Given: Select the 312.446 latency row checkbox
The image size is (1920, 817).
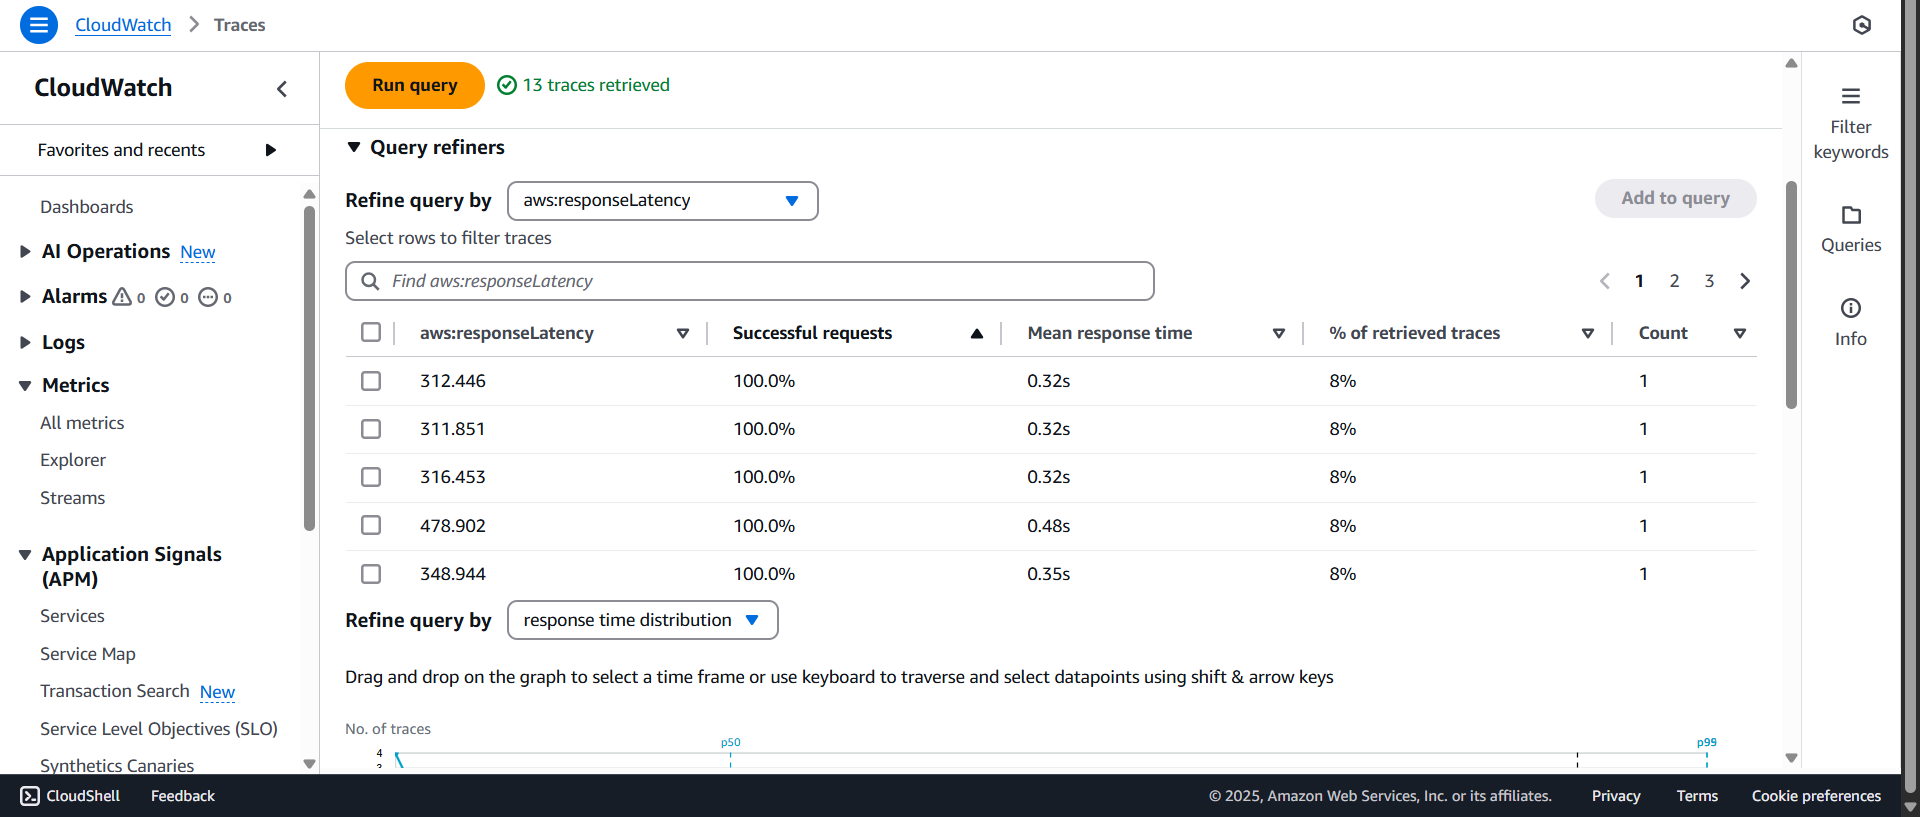Looking at the screenshot, I should click(x=371, y=381).
